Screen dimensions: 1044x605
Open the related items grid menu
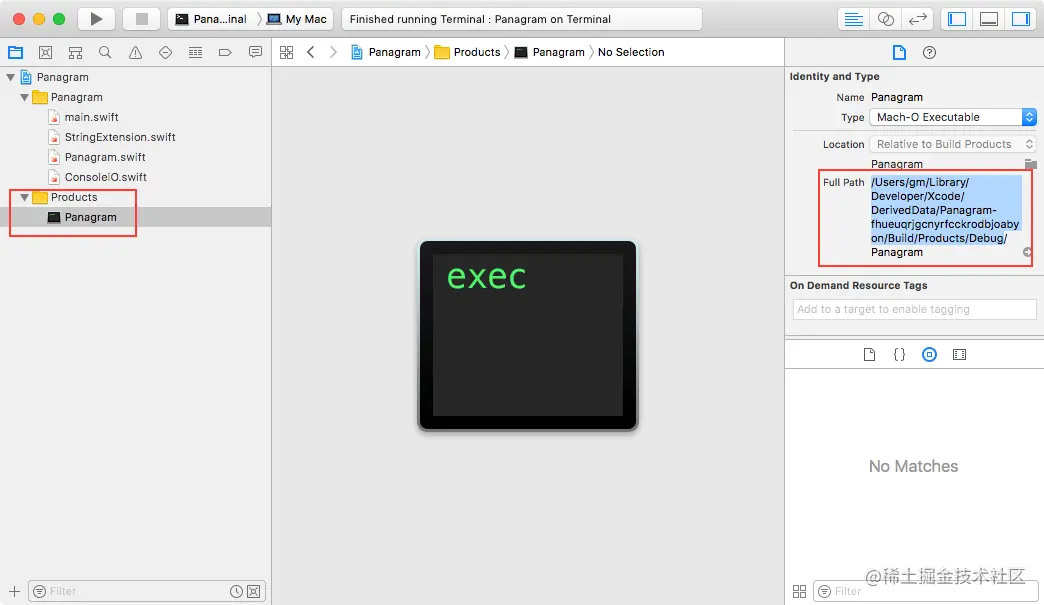pyautogui.click(x=286, y=53)
